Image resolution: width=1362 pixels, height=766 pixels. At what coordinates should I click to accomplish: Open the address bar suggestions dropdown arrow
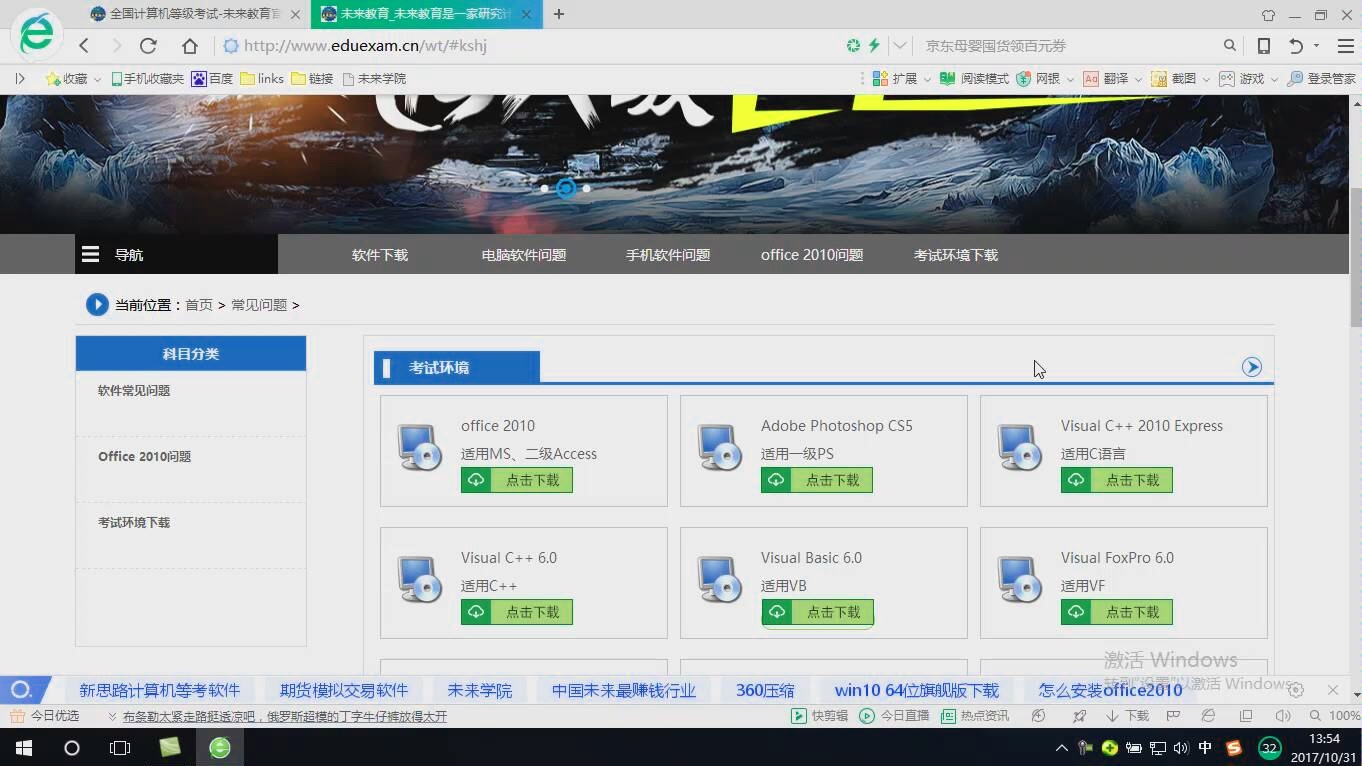point(901,45)
